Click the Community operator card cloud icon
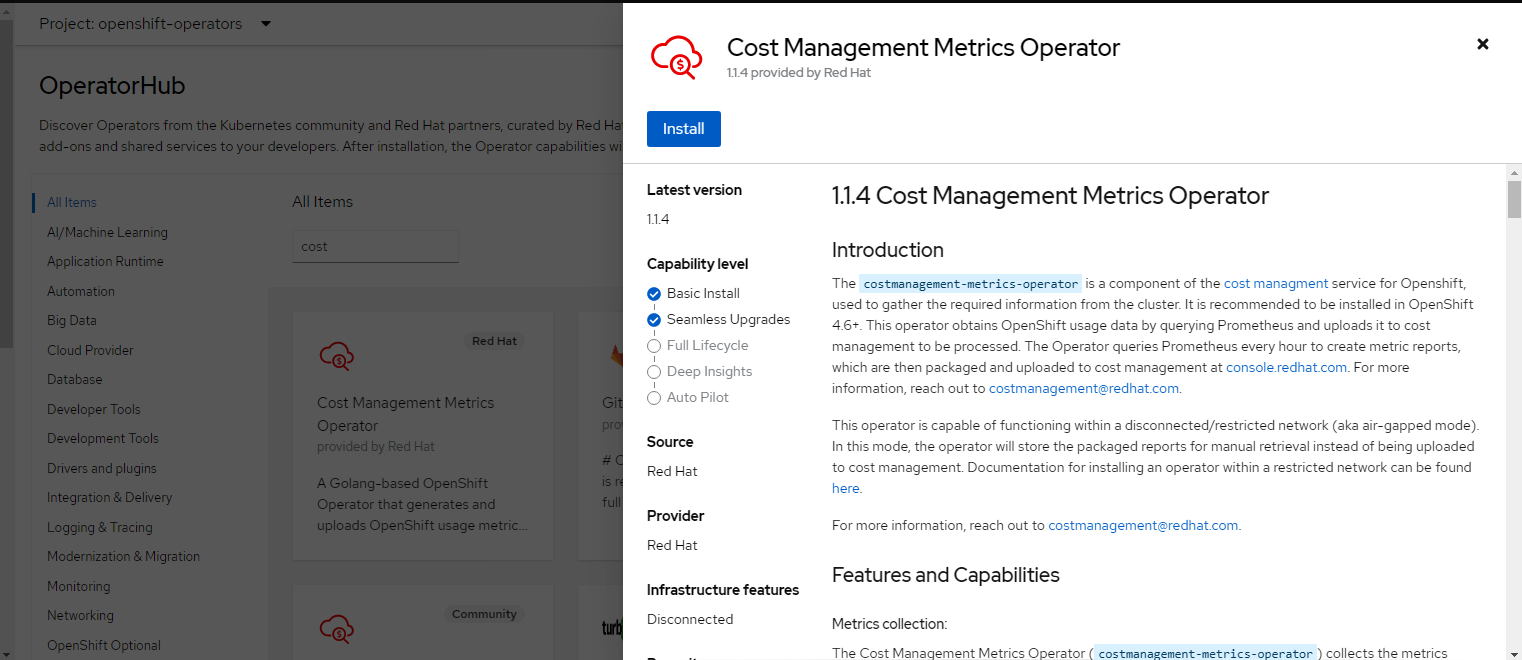This screenshot has height=660, width=1522. (x=336, y=628)
